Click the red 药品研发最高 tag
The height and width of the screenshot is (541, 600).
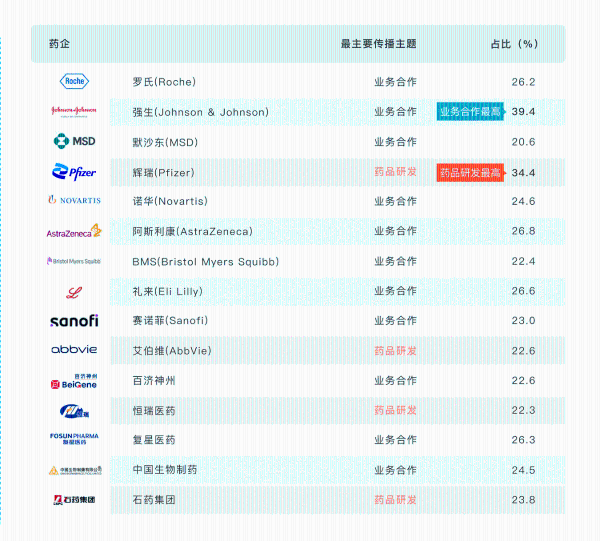470,173
